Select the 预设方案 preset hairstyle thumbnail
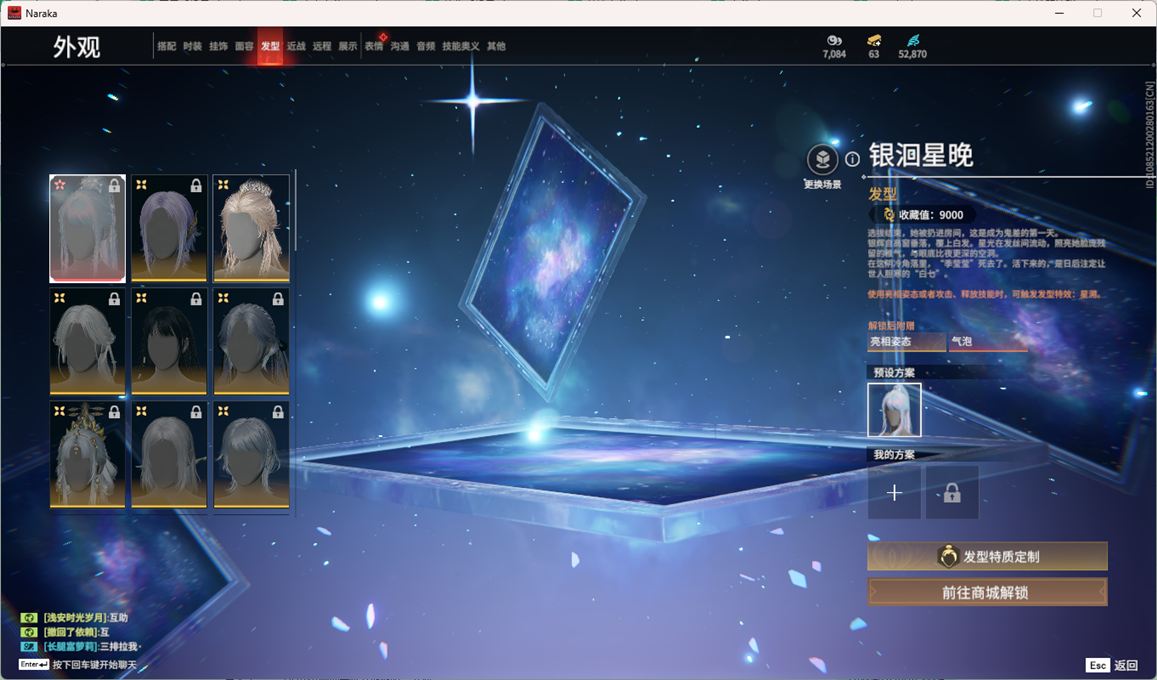 [894, 409]
